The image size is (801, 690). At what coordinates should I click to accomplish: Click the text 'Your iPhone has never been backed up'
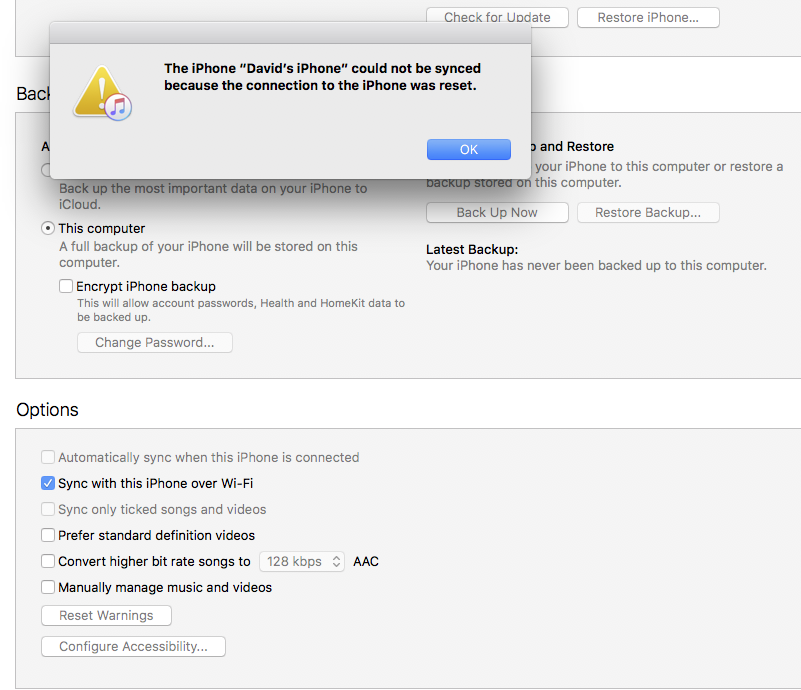click(x=596, y=266)
